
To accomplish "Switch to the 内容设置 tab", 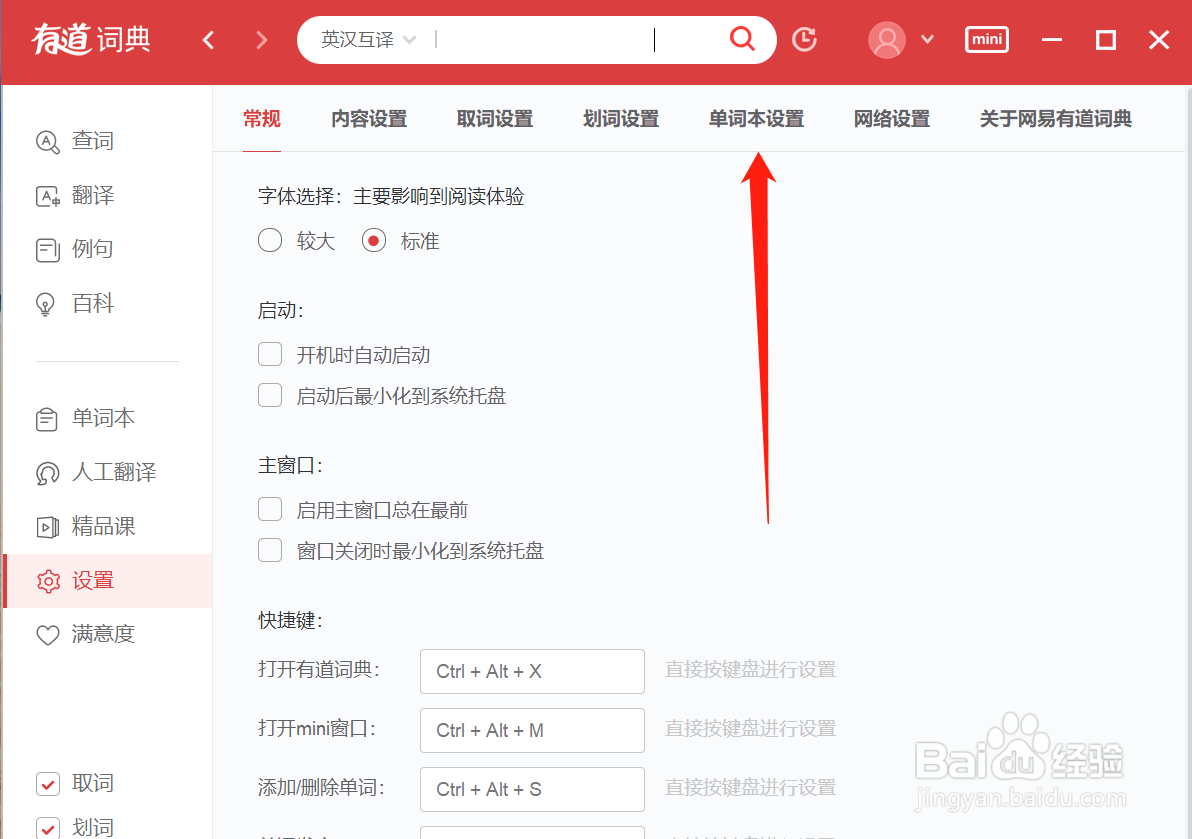I will coord(369,119).
